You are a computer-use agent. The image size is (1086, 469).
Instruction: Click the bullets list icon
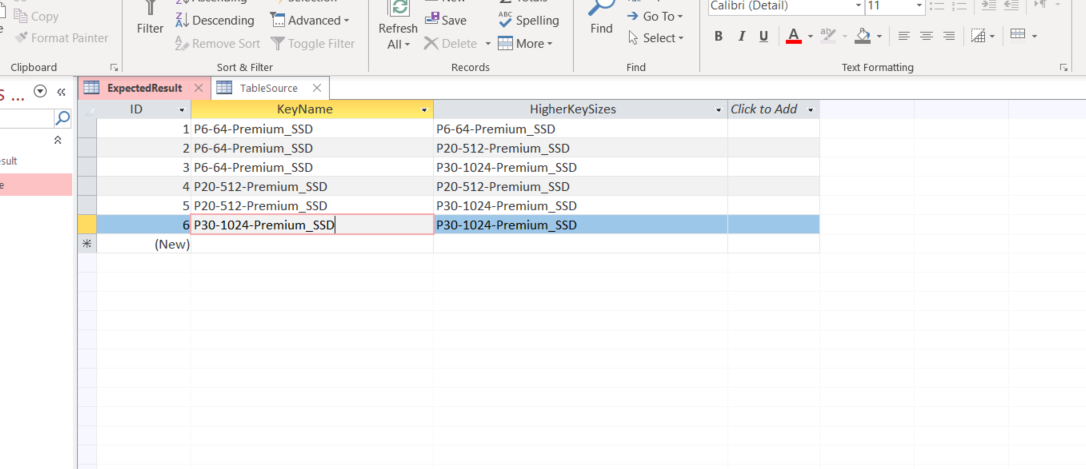click(x=938, y=6)
